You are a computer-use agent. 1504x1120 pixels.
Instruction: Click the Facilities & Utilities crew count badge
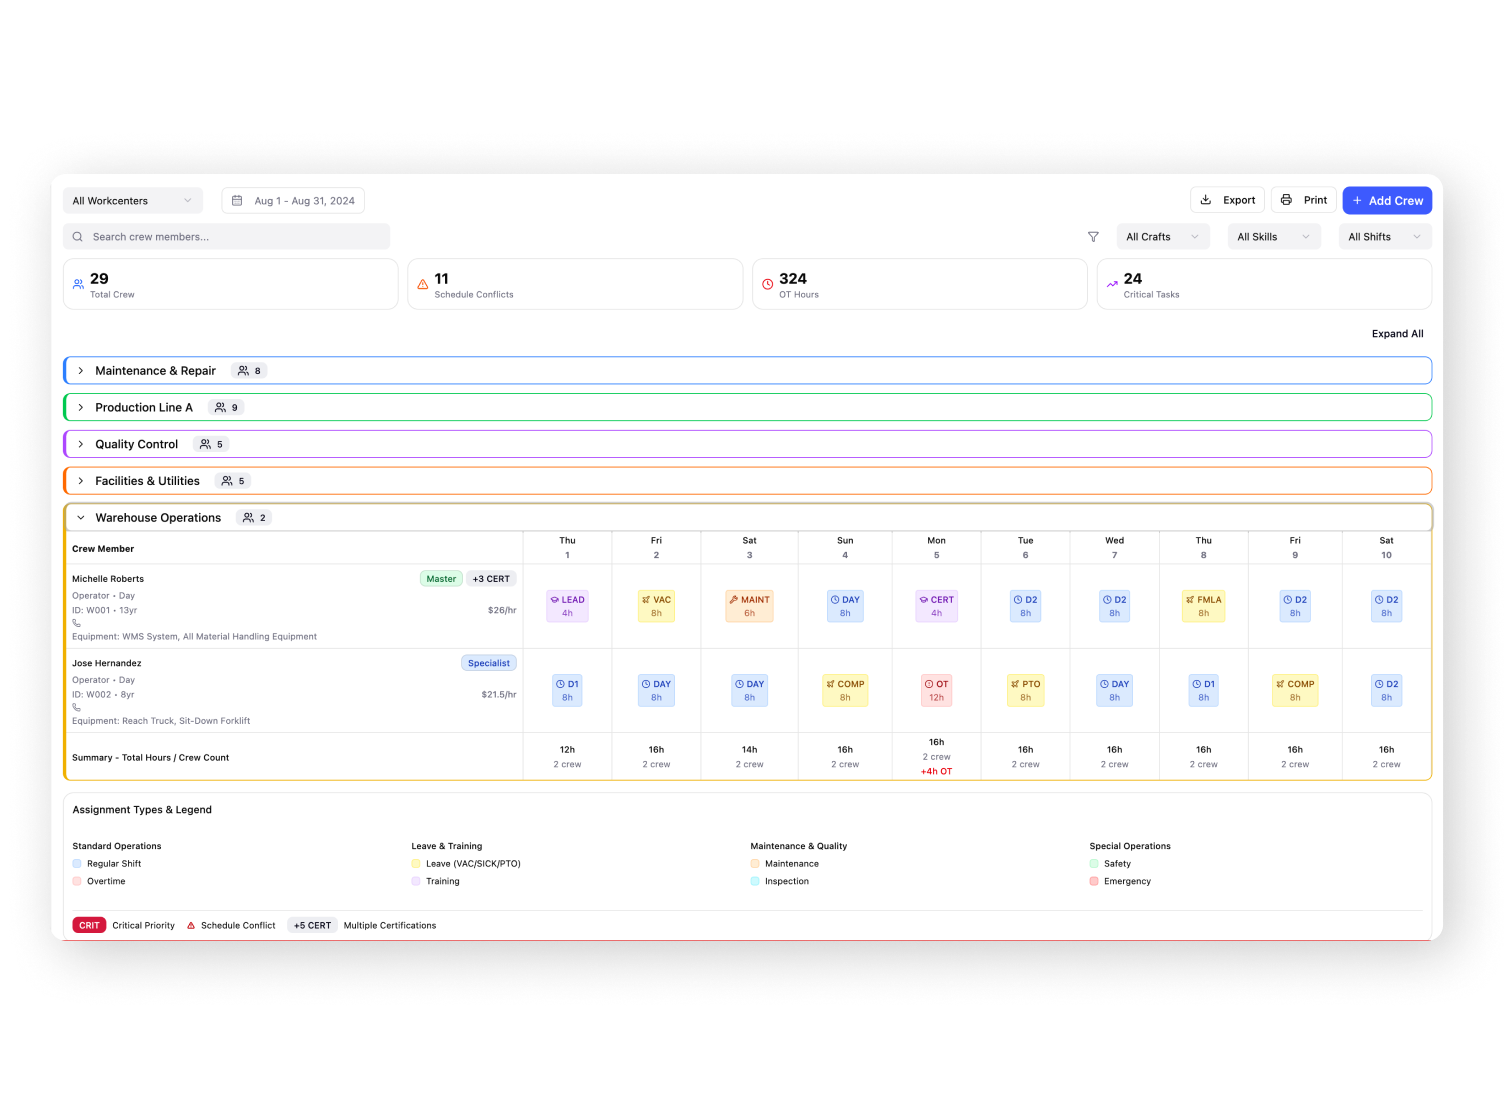tap(233, 481)
